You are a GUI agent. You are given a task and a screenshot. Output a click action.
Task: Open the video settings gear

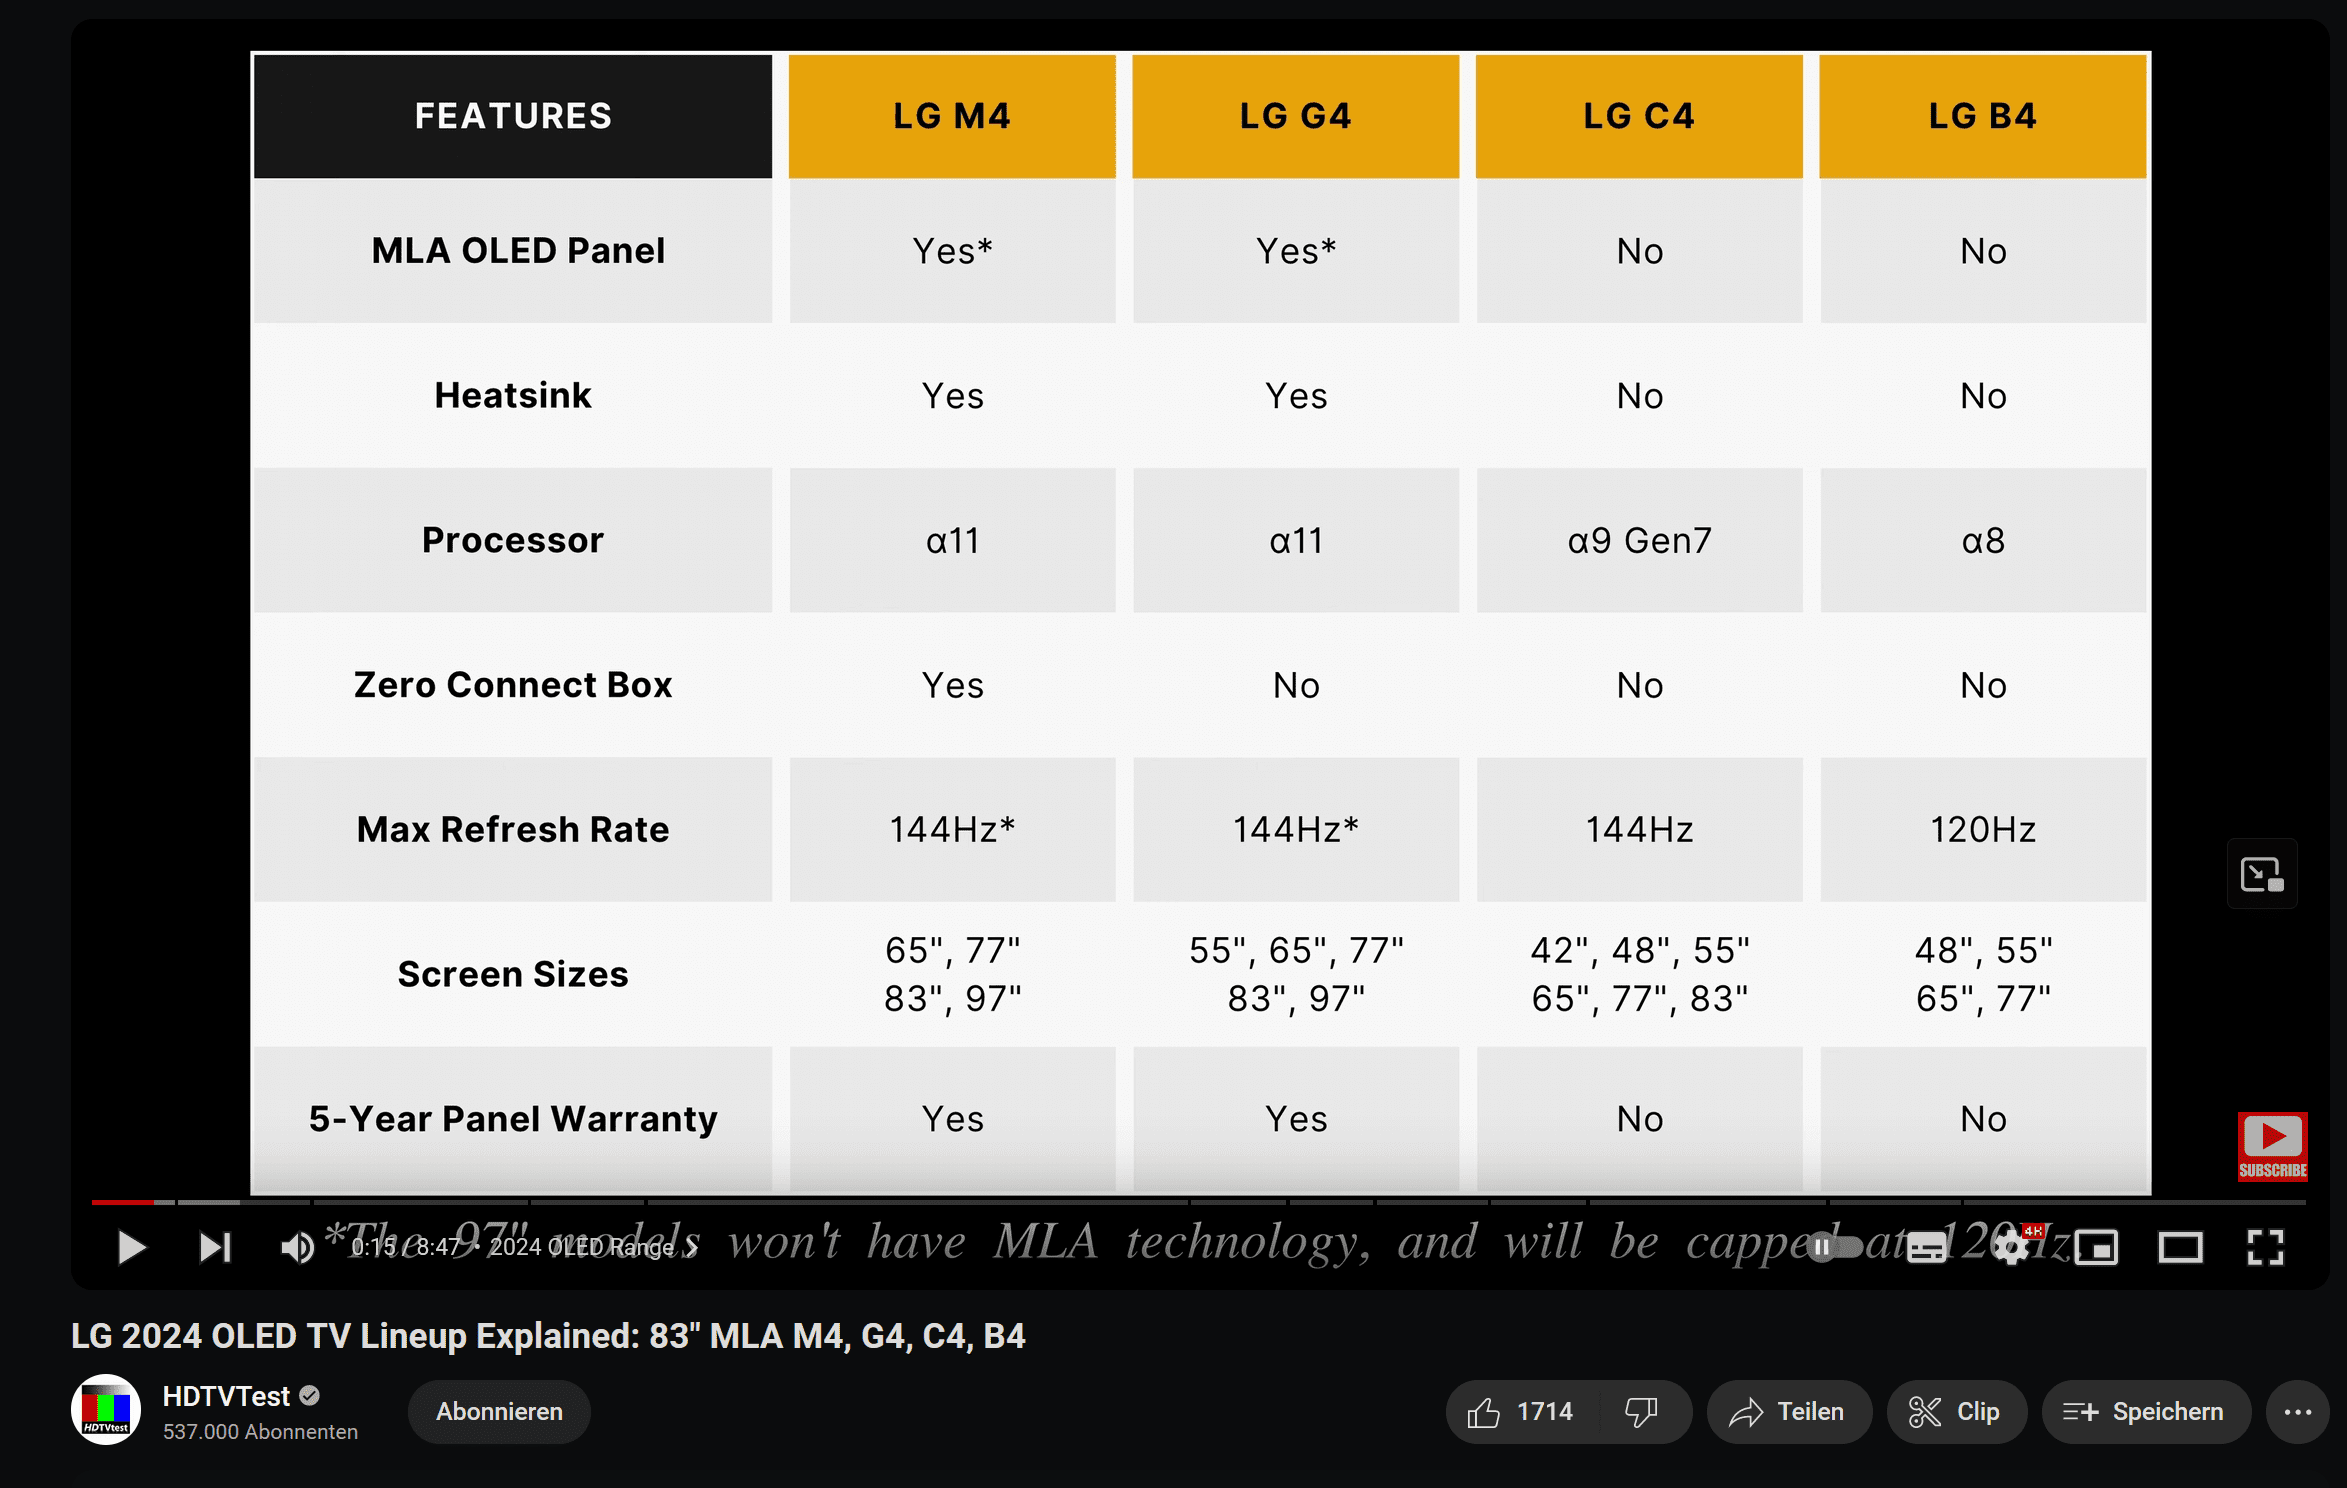tap(2011, 1247)
